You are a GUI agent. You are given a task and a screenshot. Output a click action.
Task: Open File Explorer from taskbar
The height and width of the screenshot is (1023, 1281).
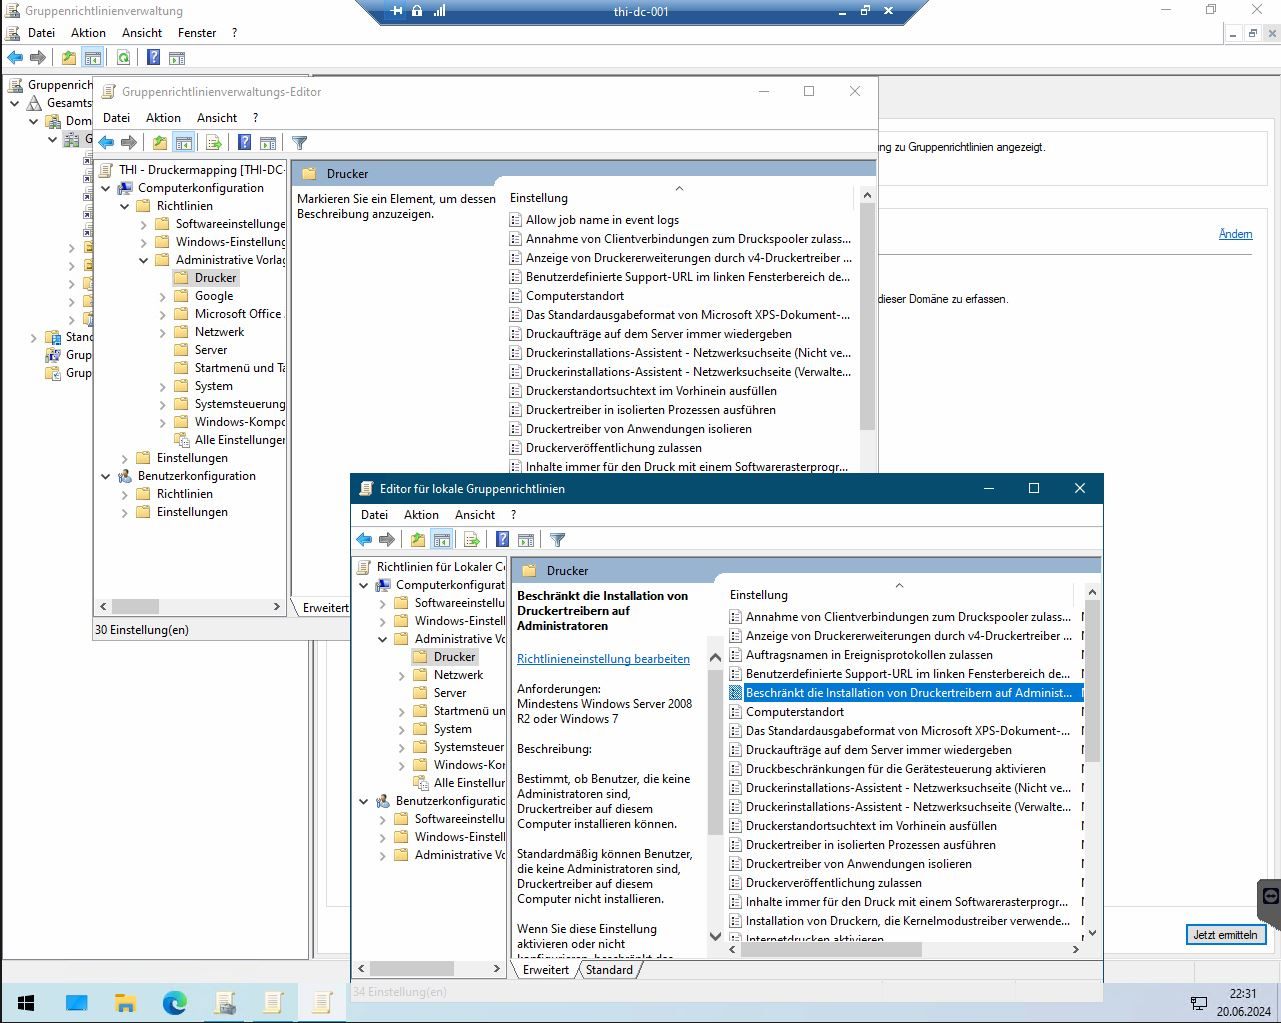click(125, 1002)
